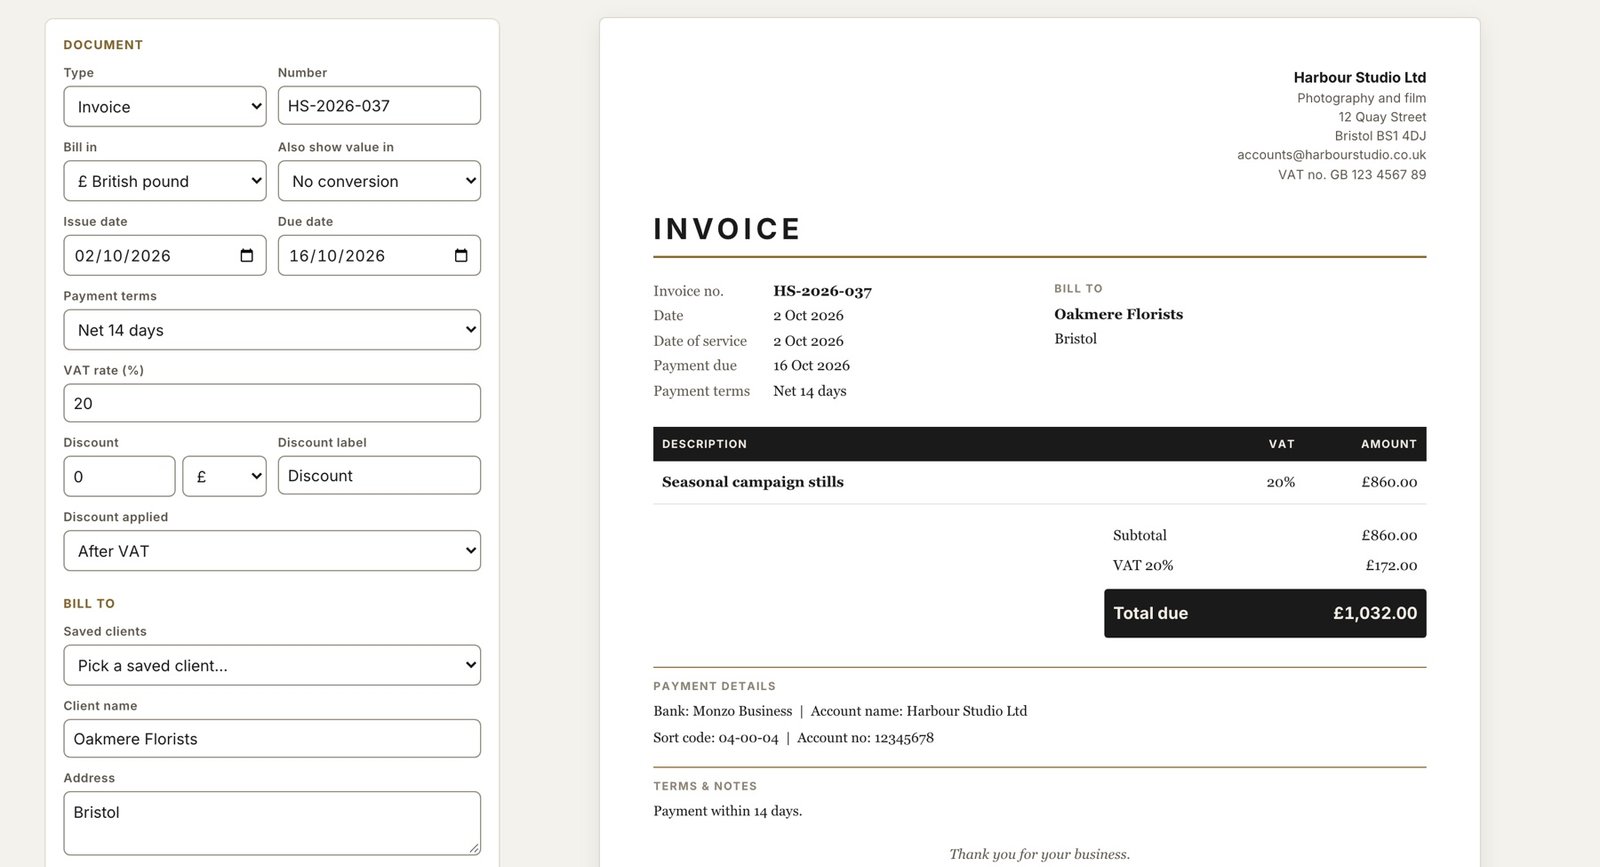The width and height of the screenshot is (1600, 867).
Task: Click the Bank: Monzo Business line
Action: tap(840, 711)
